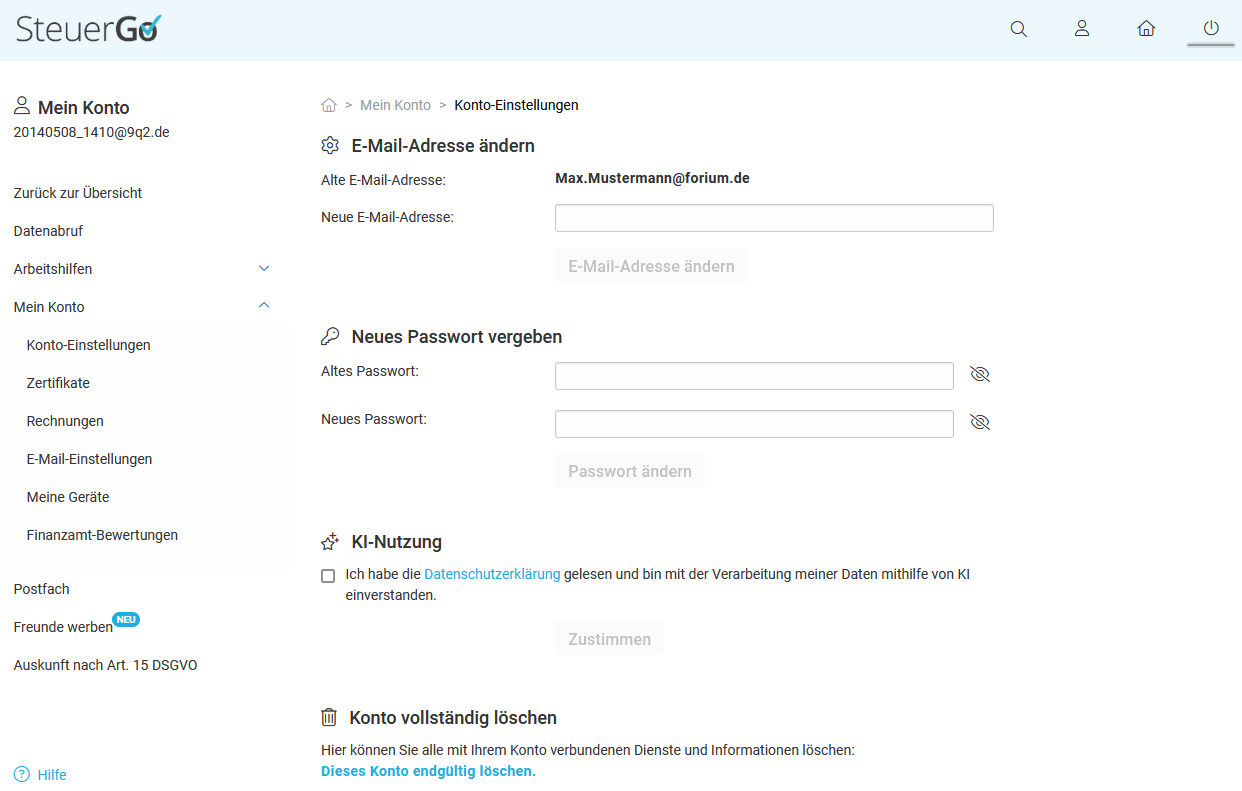This screenshot has height=791, width=1242.
Task: Click the home icon in top bar
Action: (x=1146, y=29)
